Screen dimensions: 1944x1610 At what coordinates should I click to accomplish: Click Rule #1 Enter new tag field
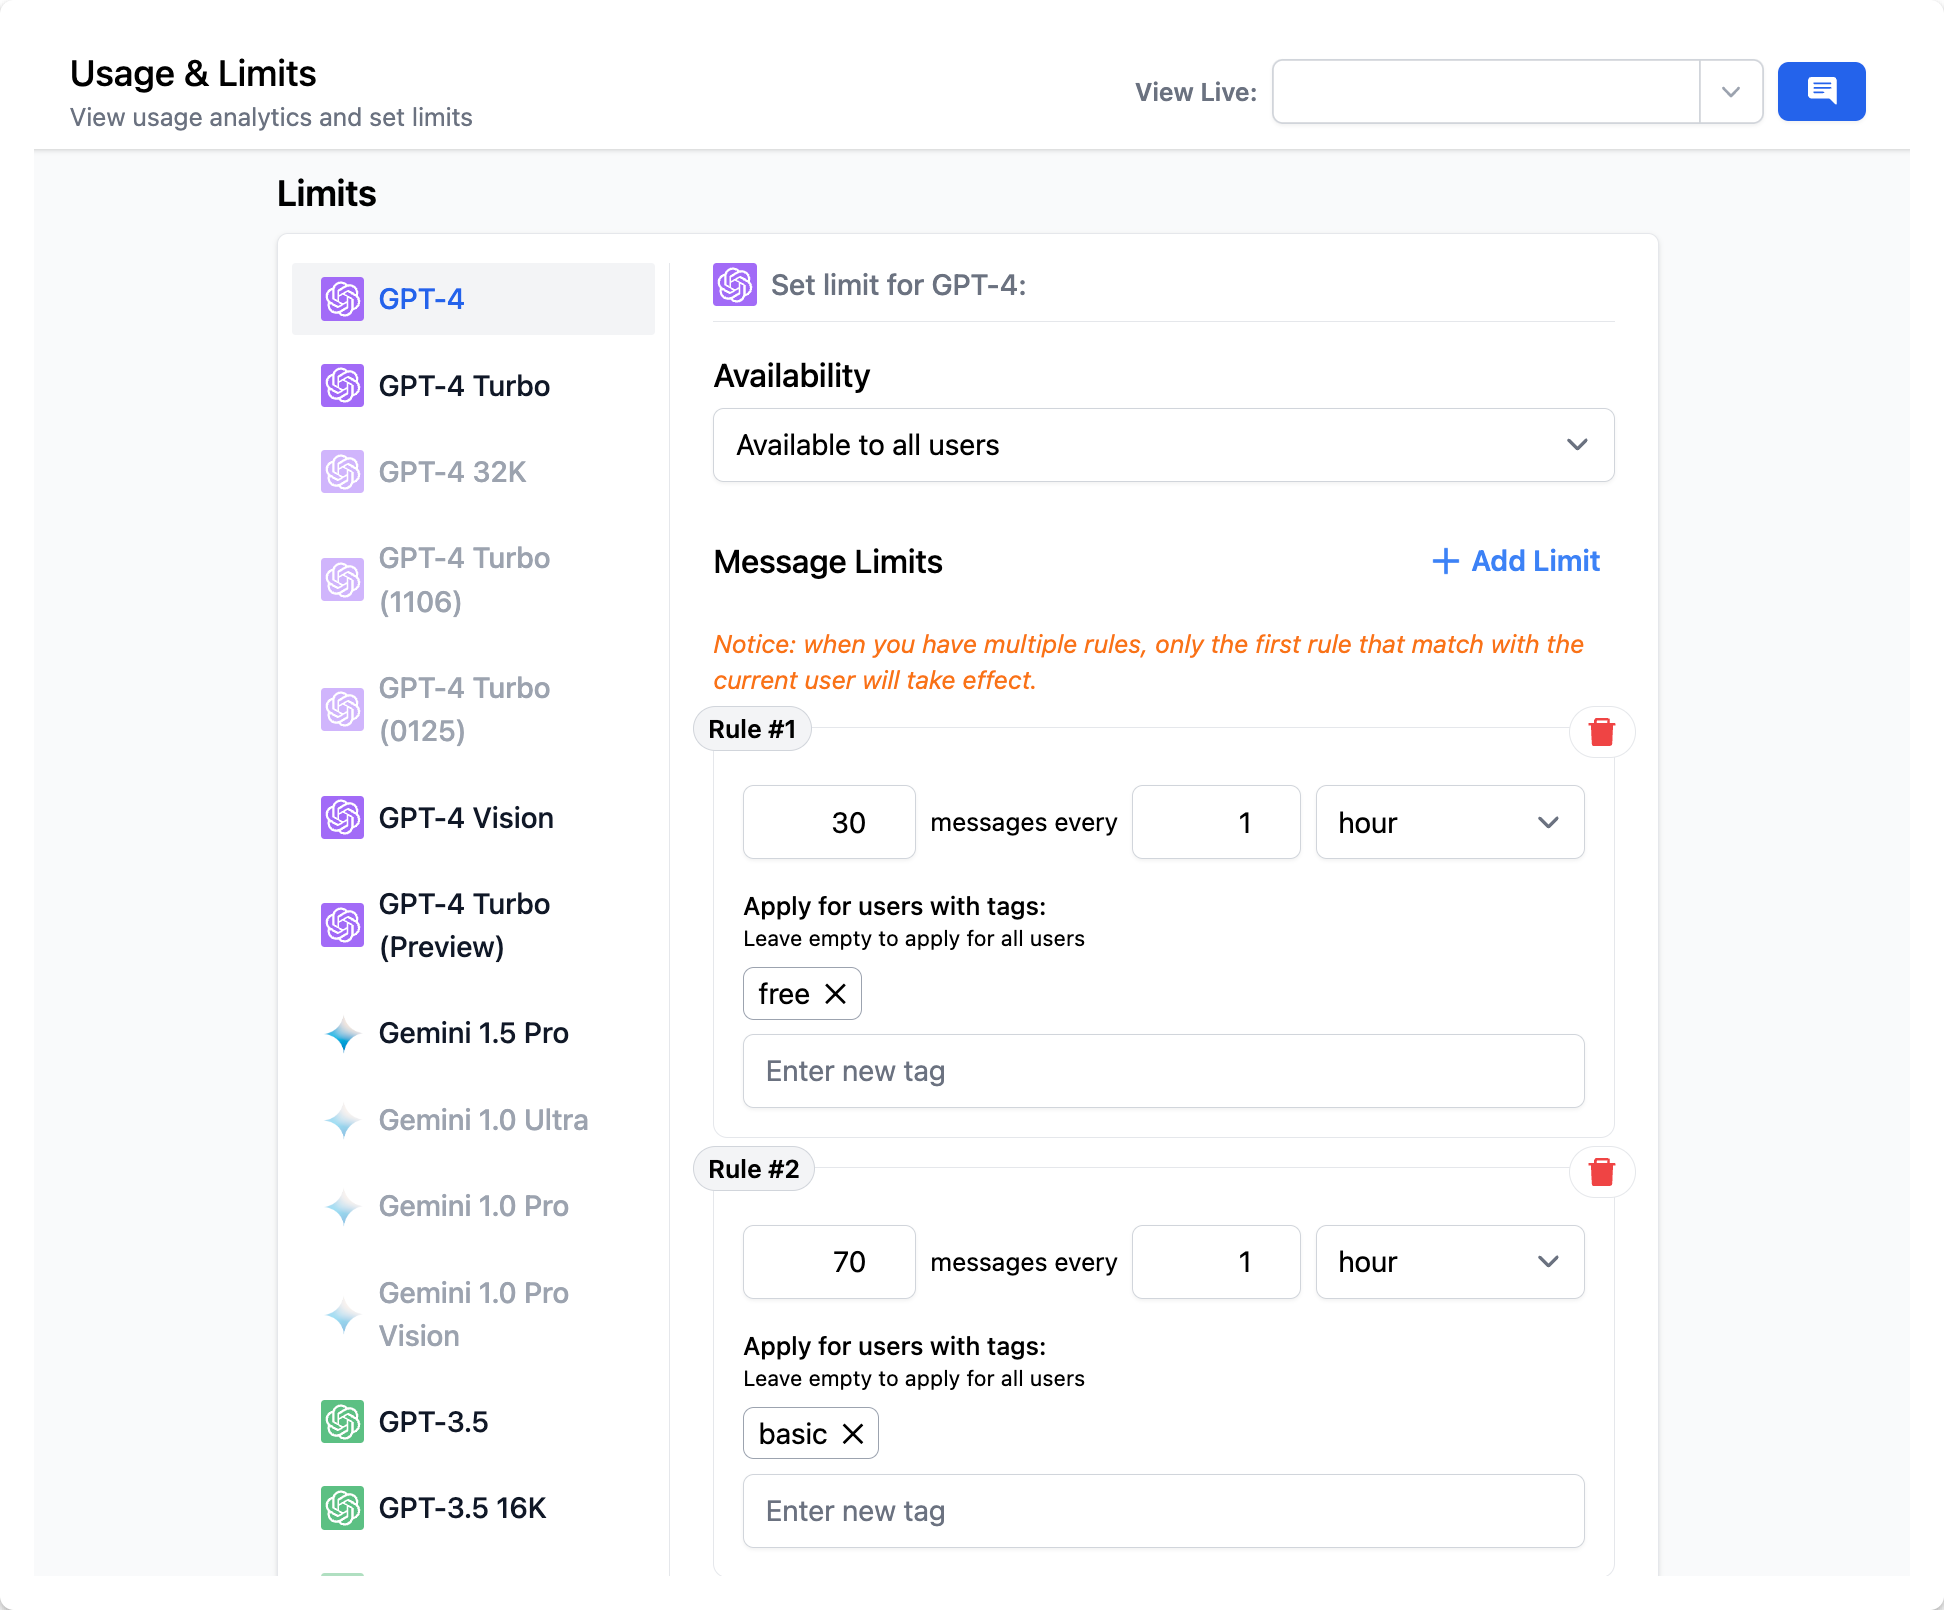[1163, 1071]
